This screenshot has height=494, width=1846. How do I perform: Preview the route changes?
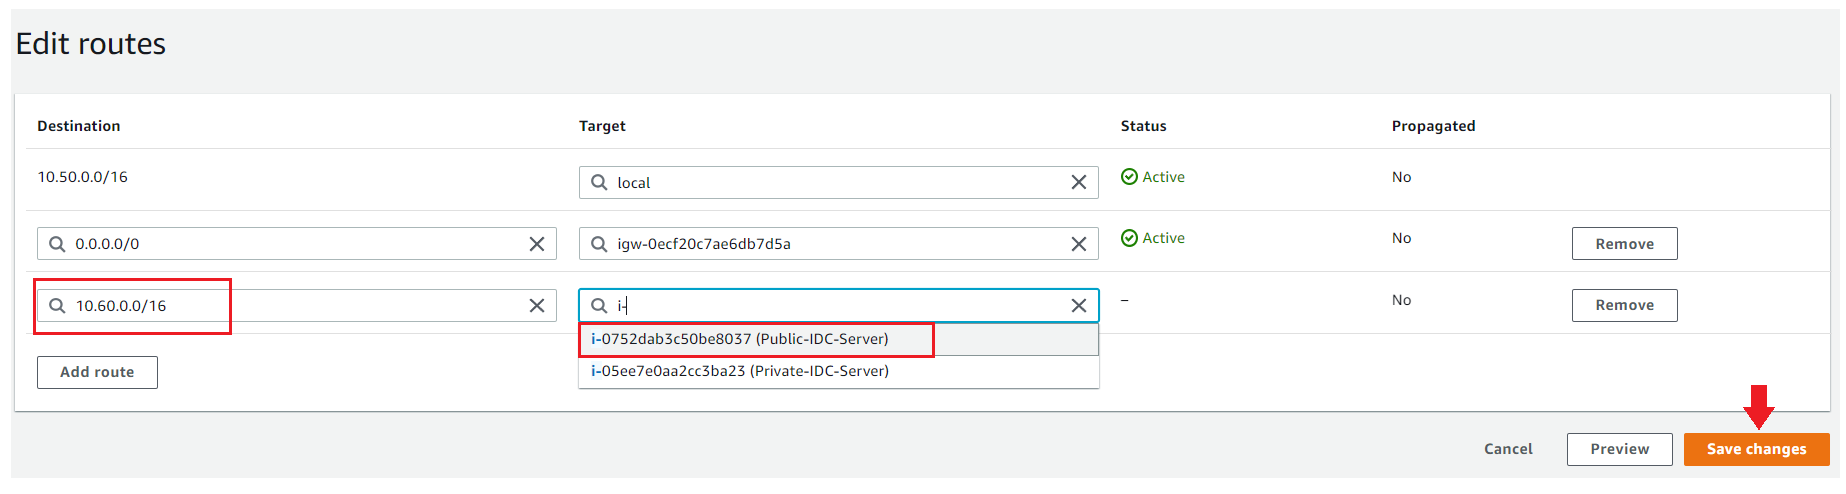(x=1619, y=449)
